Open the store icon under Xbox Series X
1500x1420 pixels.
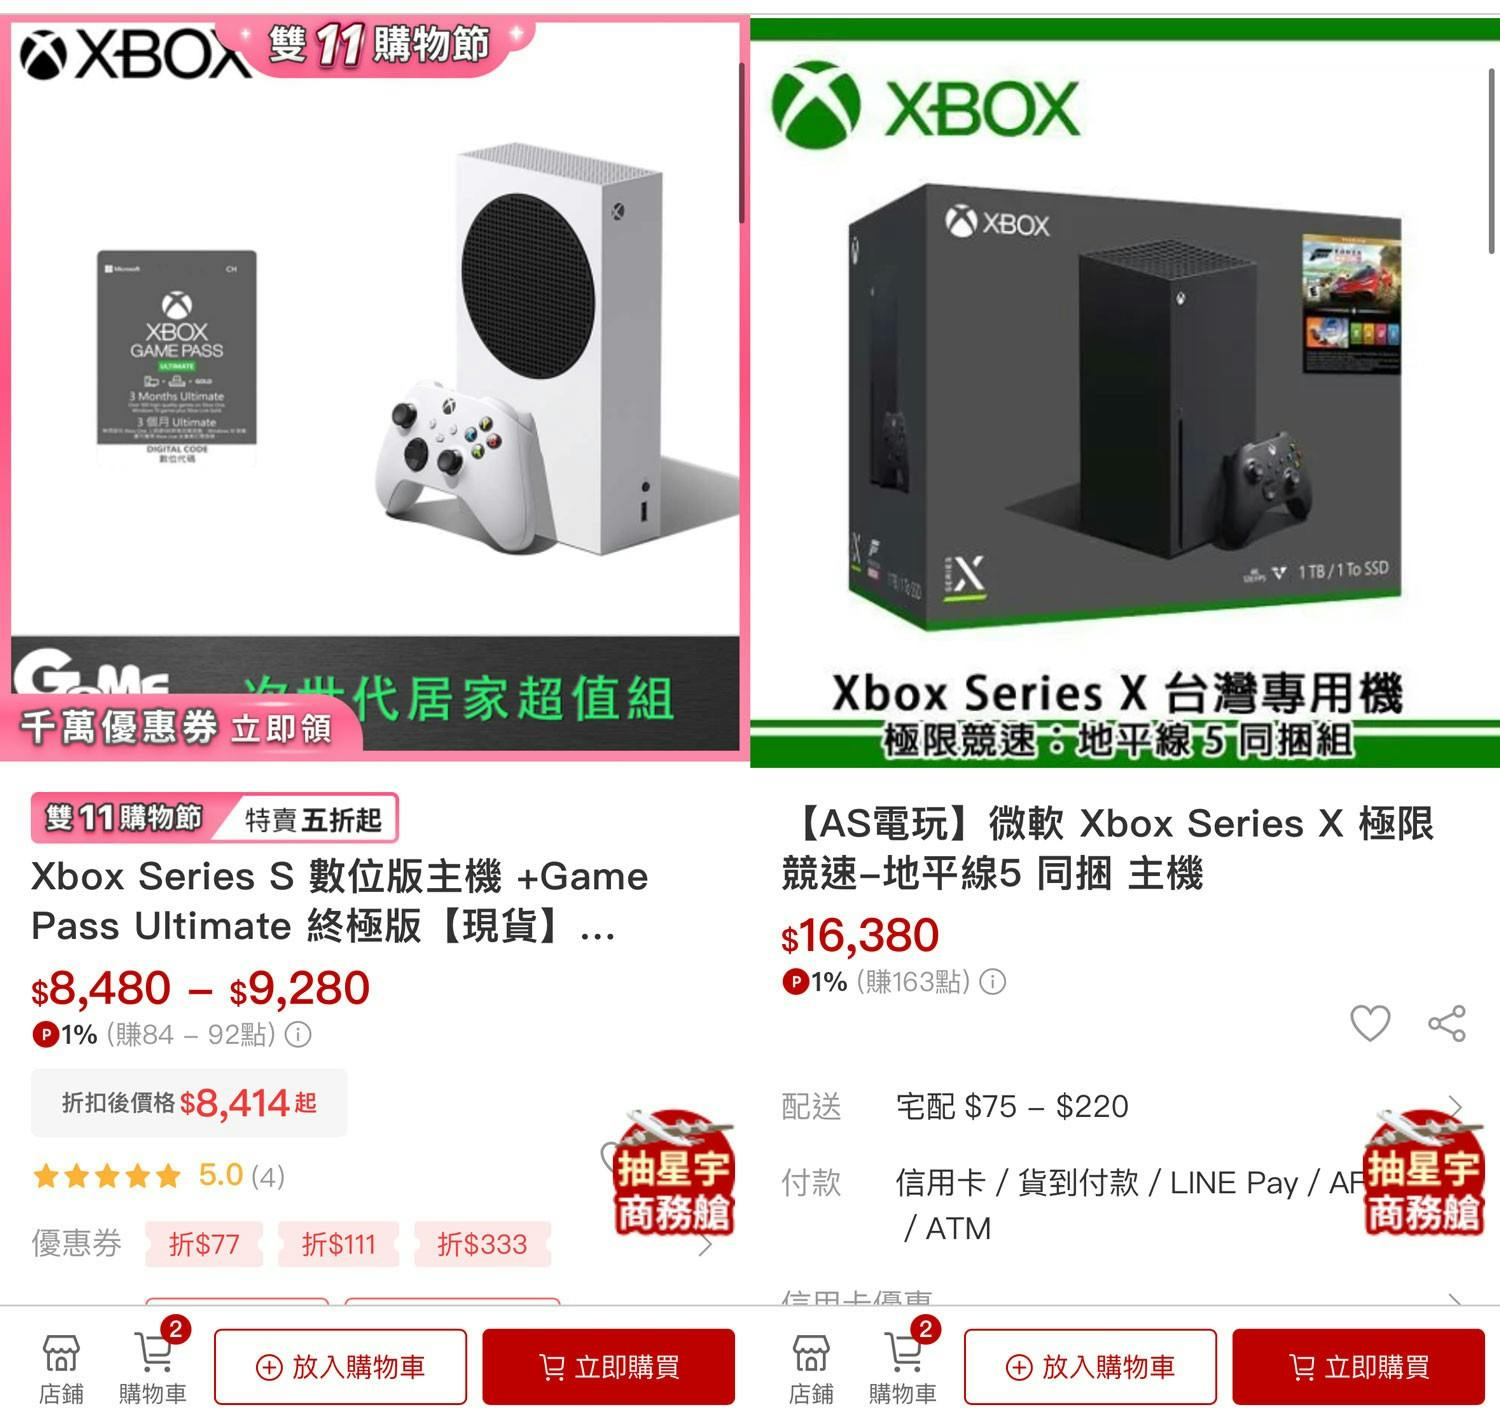[x=811, y=1367]
